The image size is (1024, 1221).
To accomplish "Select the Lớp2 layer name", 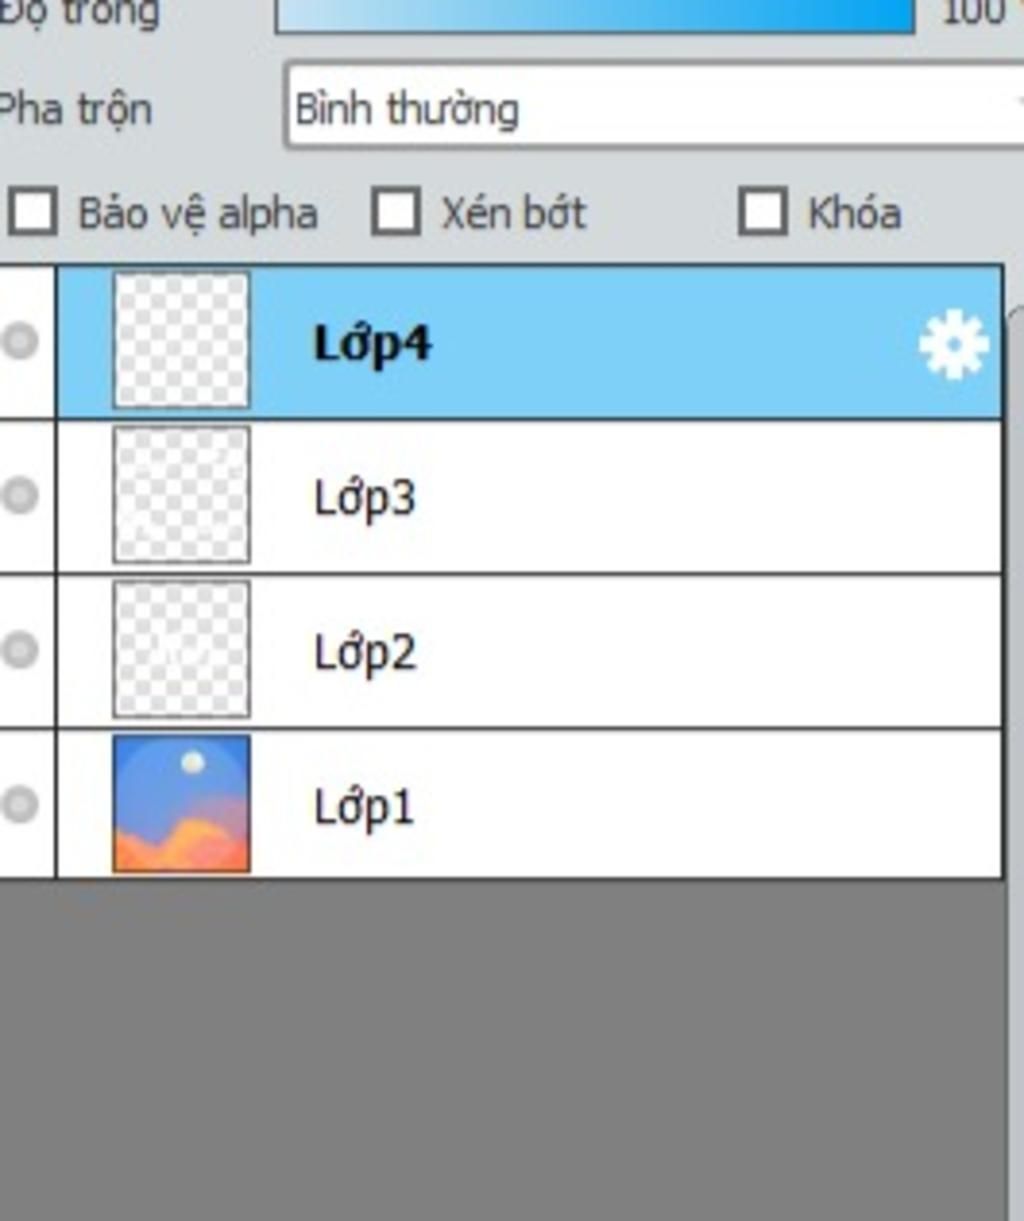I will pos(365,653).
